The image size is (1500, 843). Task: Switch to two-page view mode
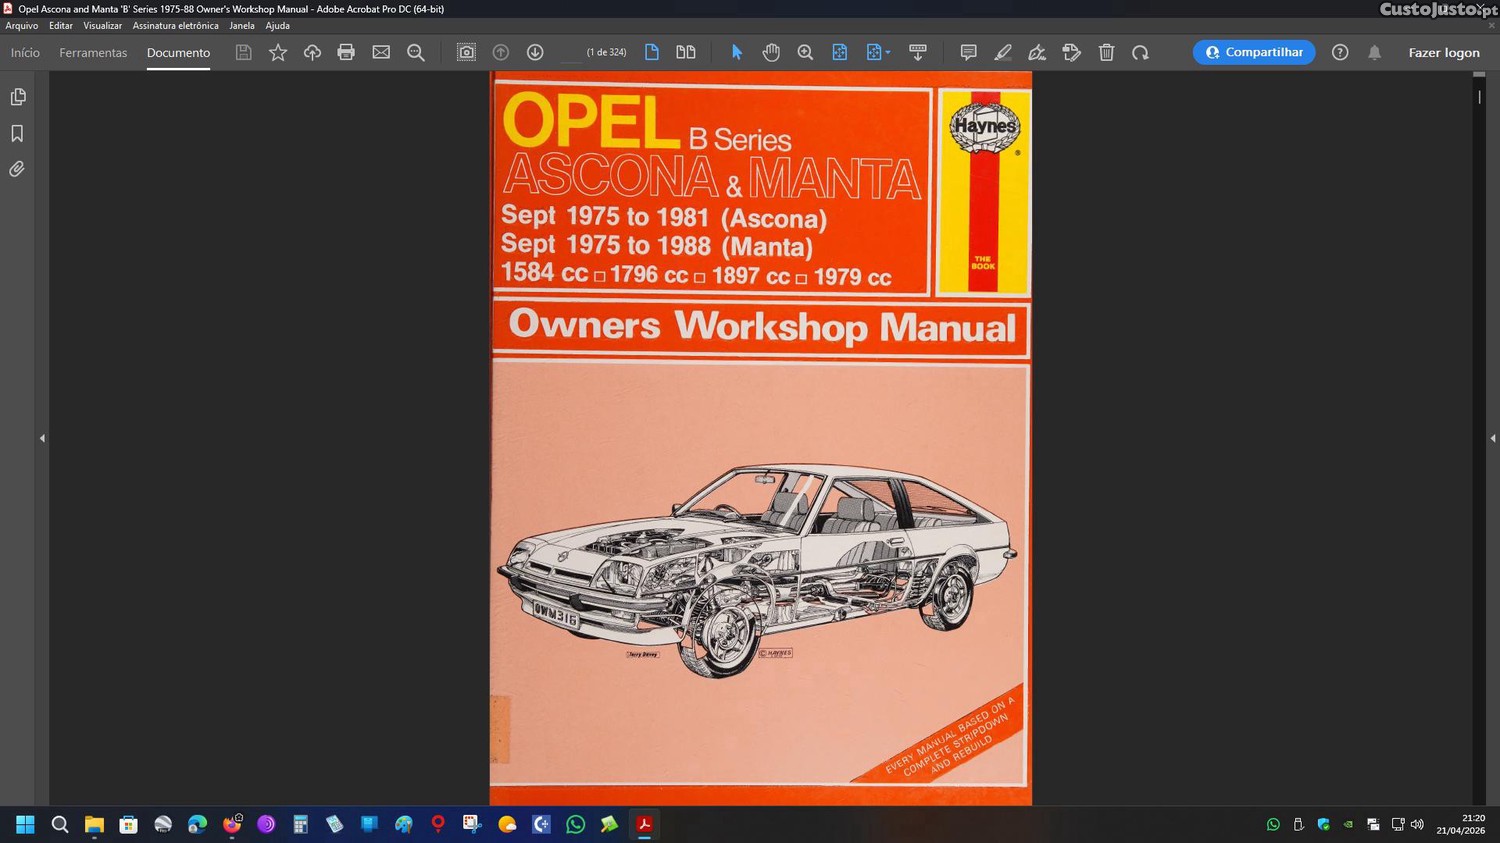686,53
